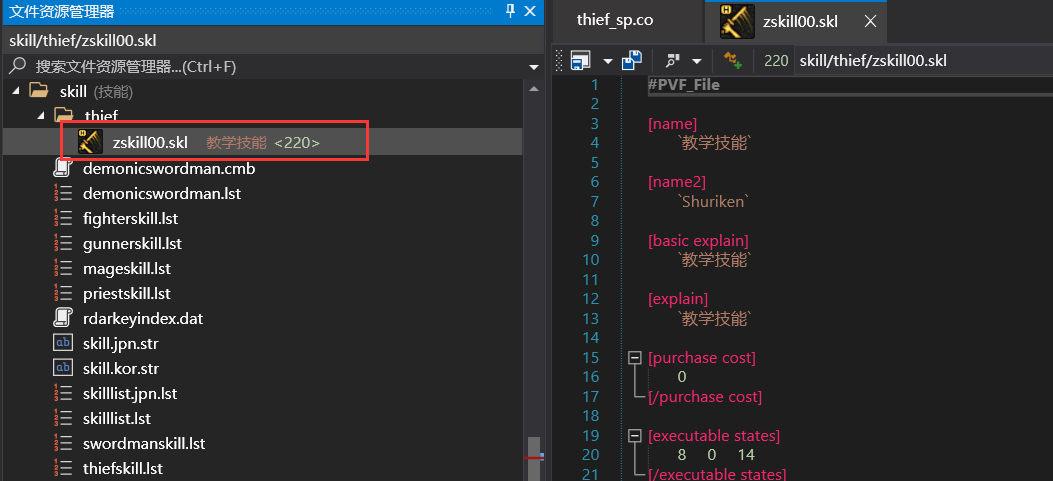Click the script icon of demonicswordman.cmb
The height and width of the screenshot is (481, 1053).
(62, 168)
